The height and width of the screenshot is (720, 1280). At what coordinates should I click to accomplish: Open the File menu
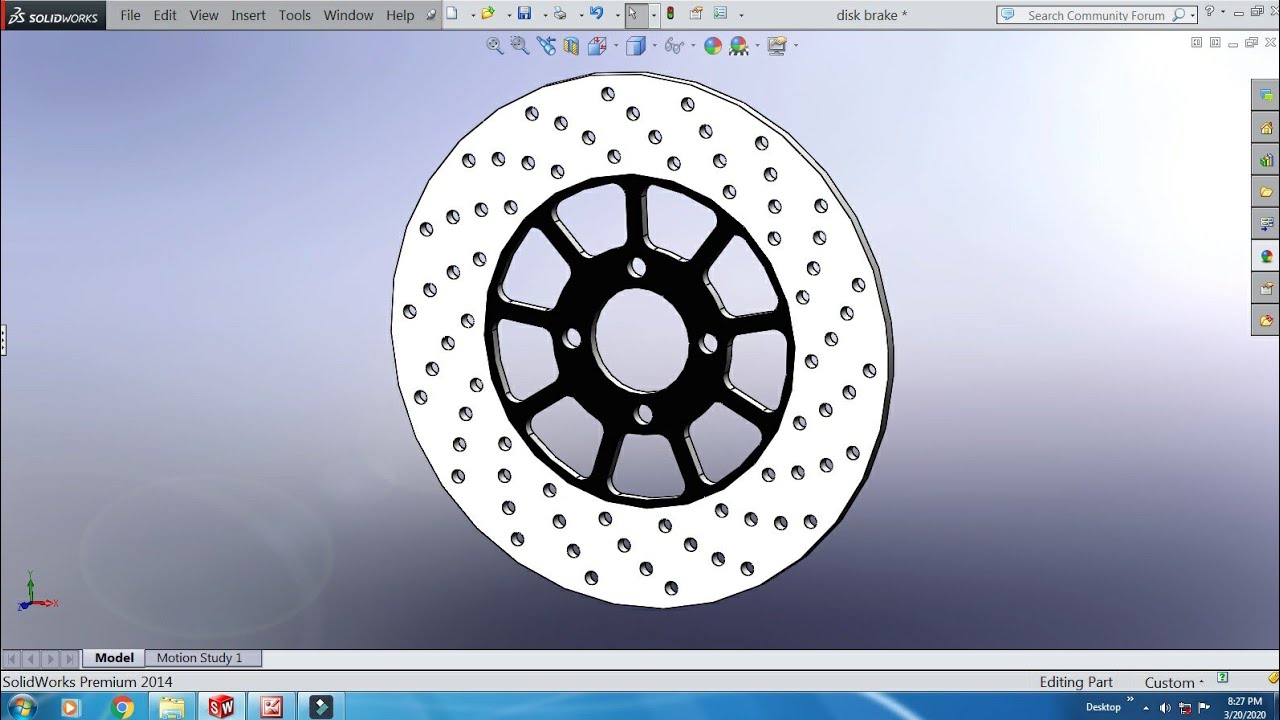130,15
